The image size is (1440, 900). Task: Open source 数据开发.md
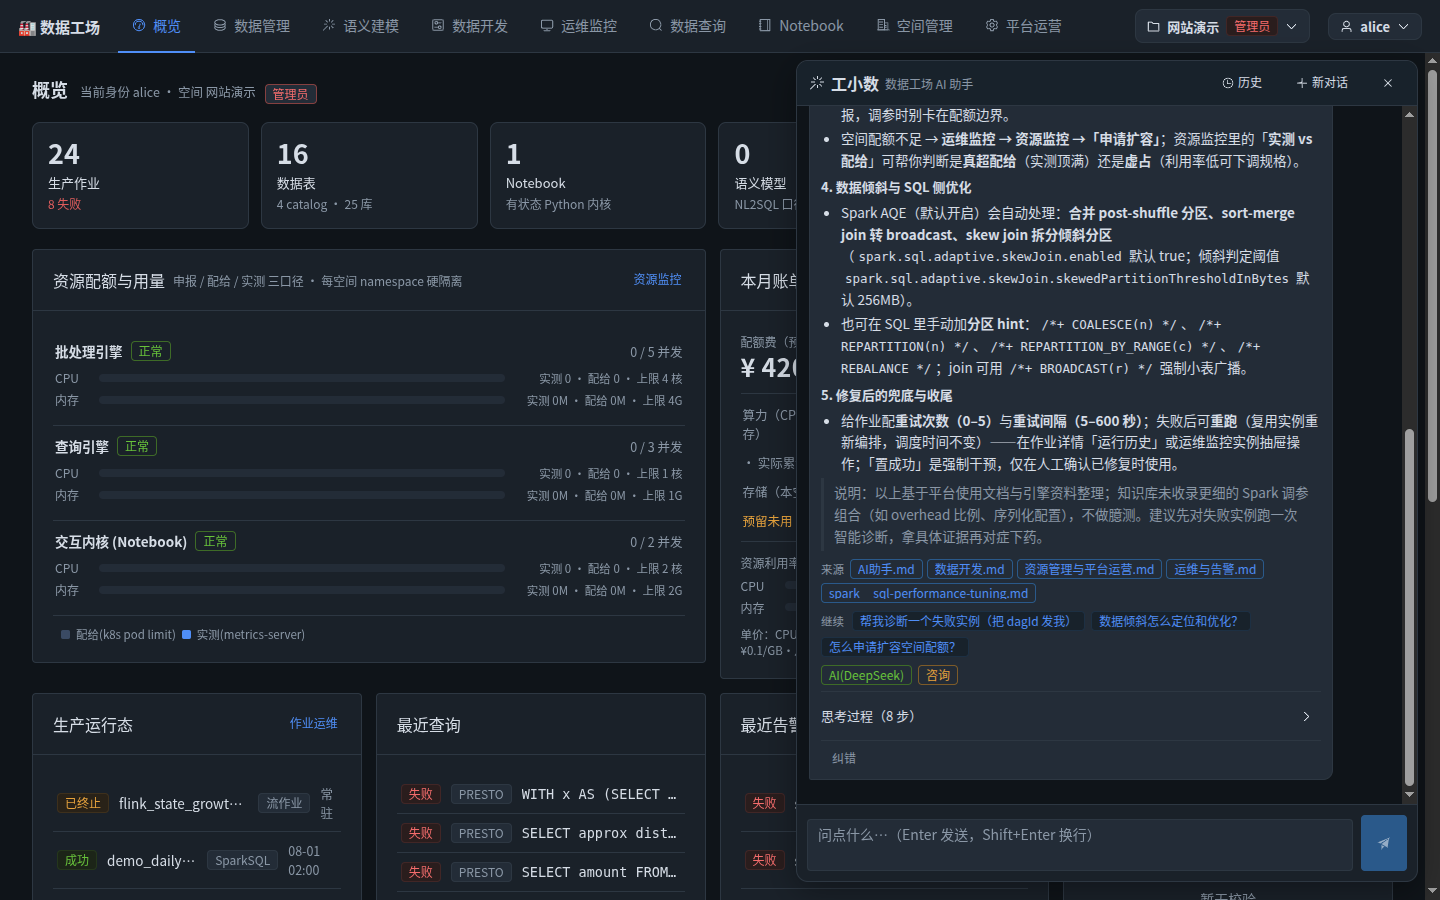[x=970, y=569]
